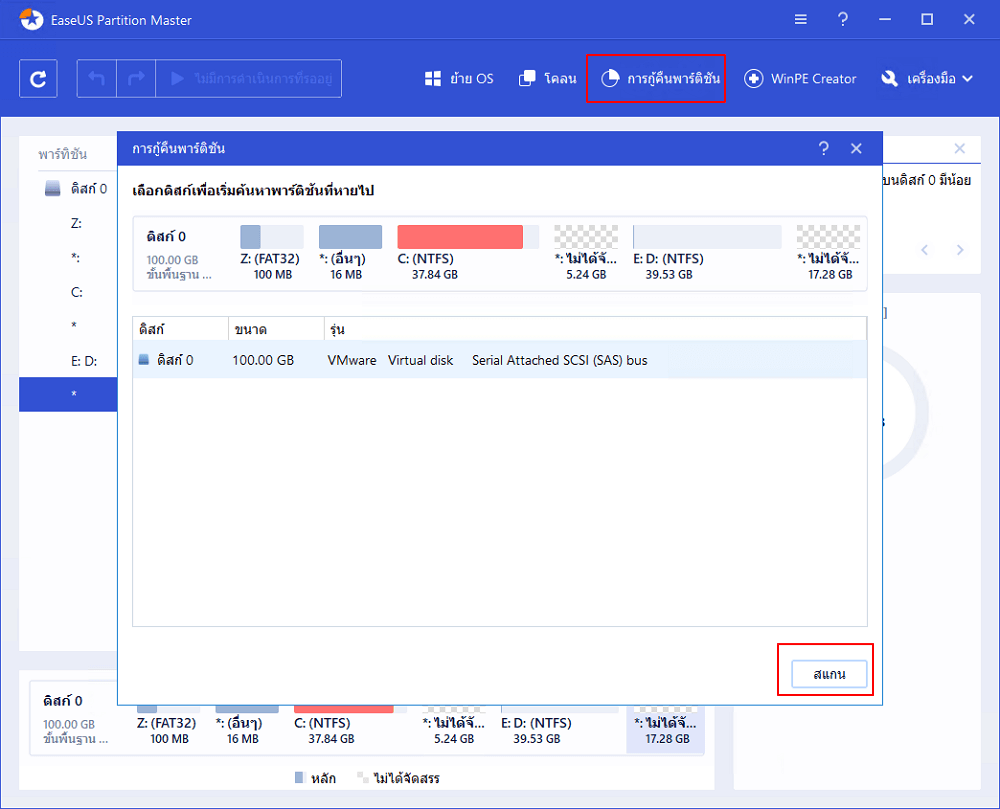The height and width of the screenshot is (809, 1000).
Task: Click the ขนาด column header
Action: (x=276, y=330)
